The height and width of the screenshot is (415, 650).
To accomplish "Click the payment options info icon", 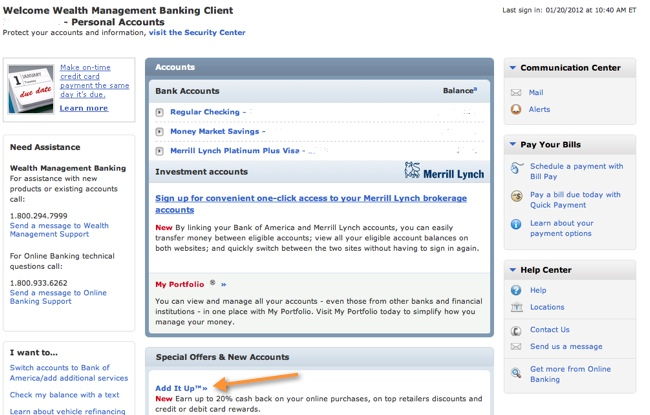I will (516, 224).
